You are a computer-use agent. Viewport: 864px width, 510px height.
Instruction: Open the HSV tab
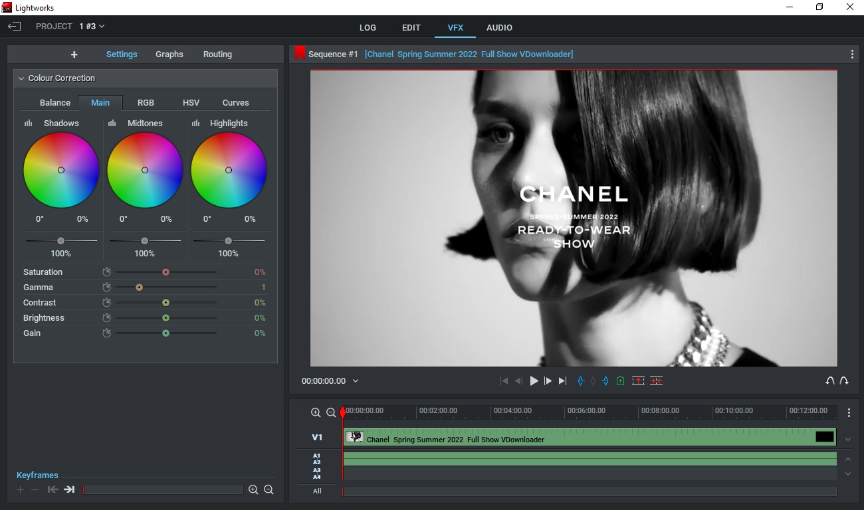tap(191, 102)
